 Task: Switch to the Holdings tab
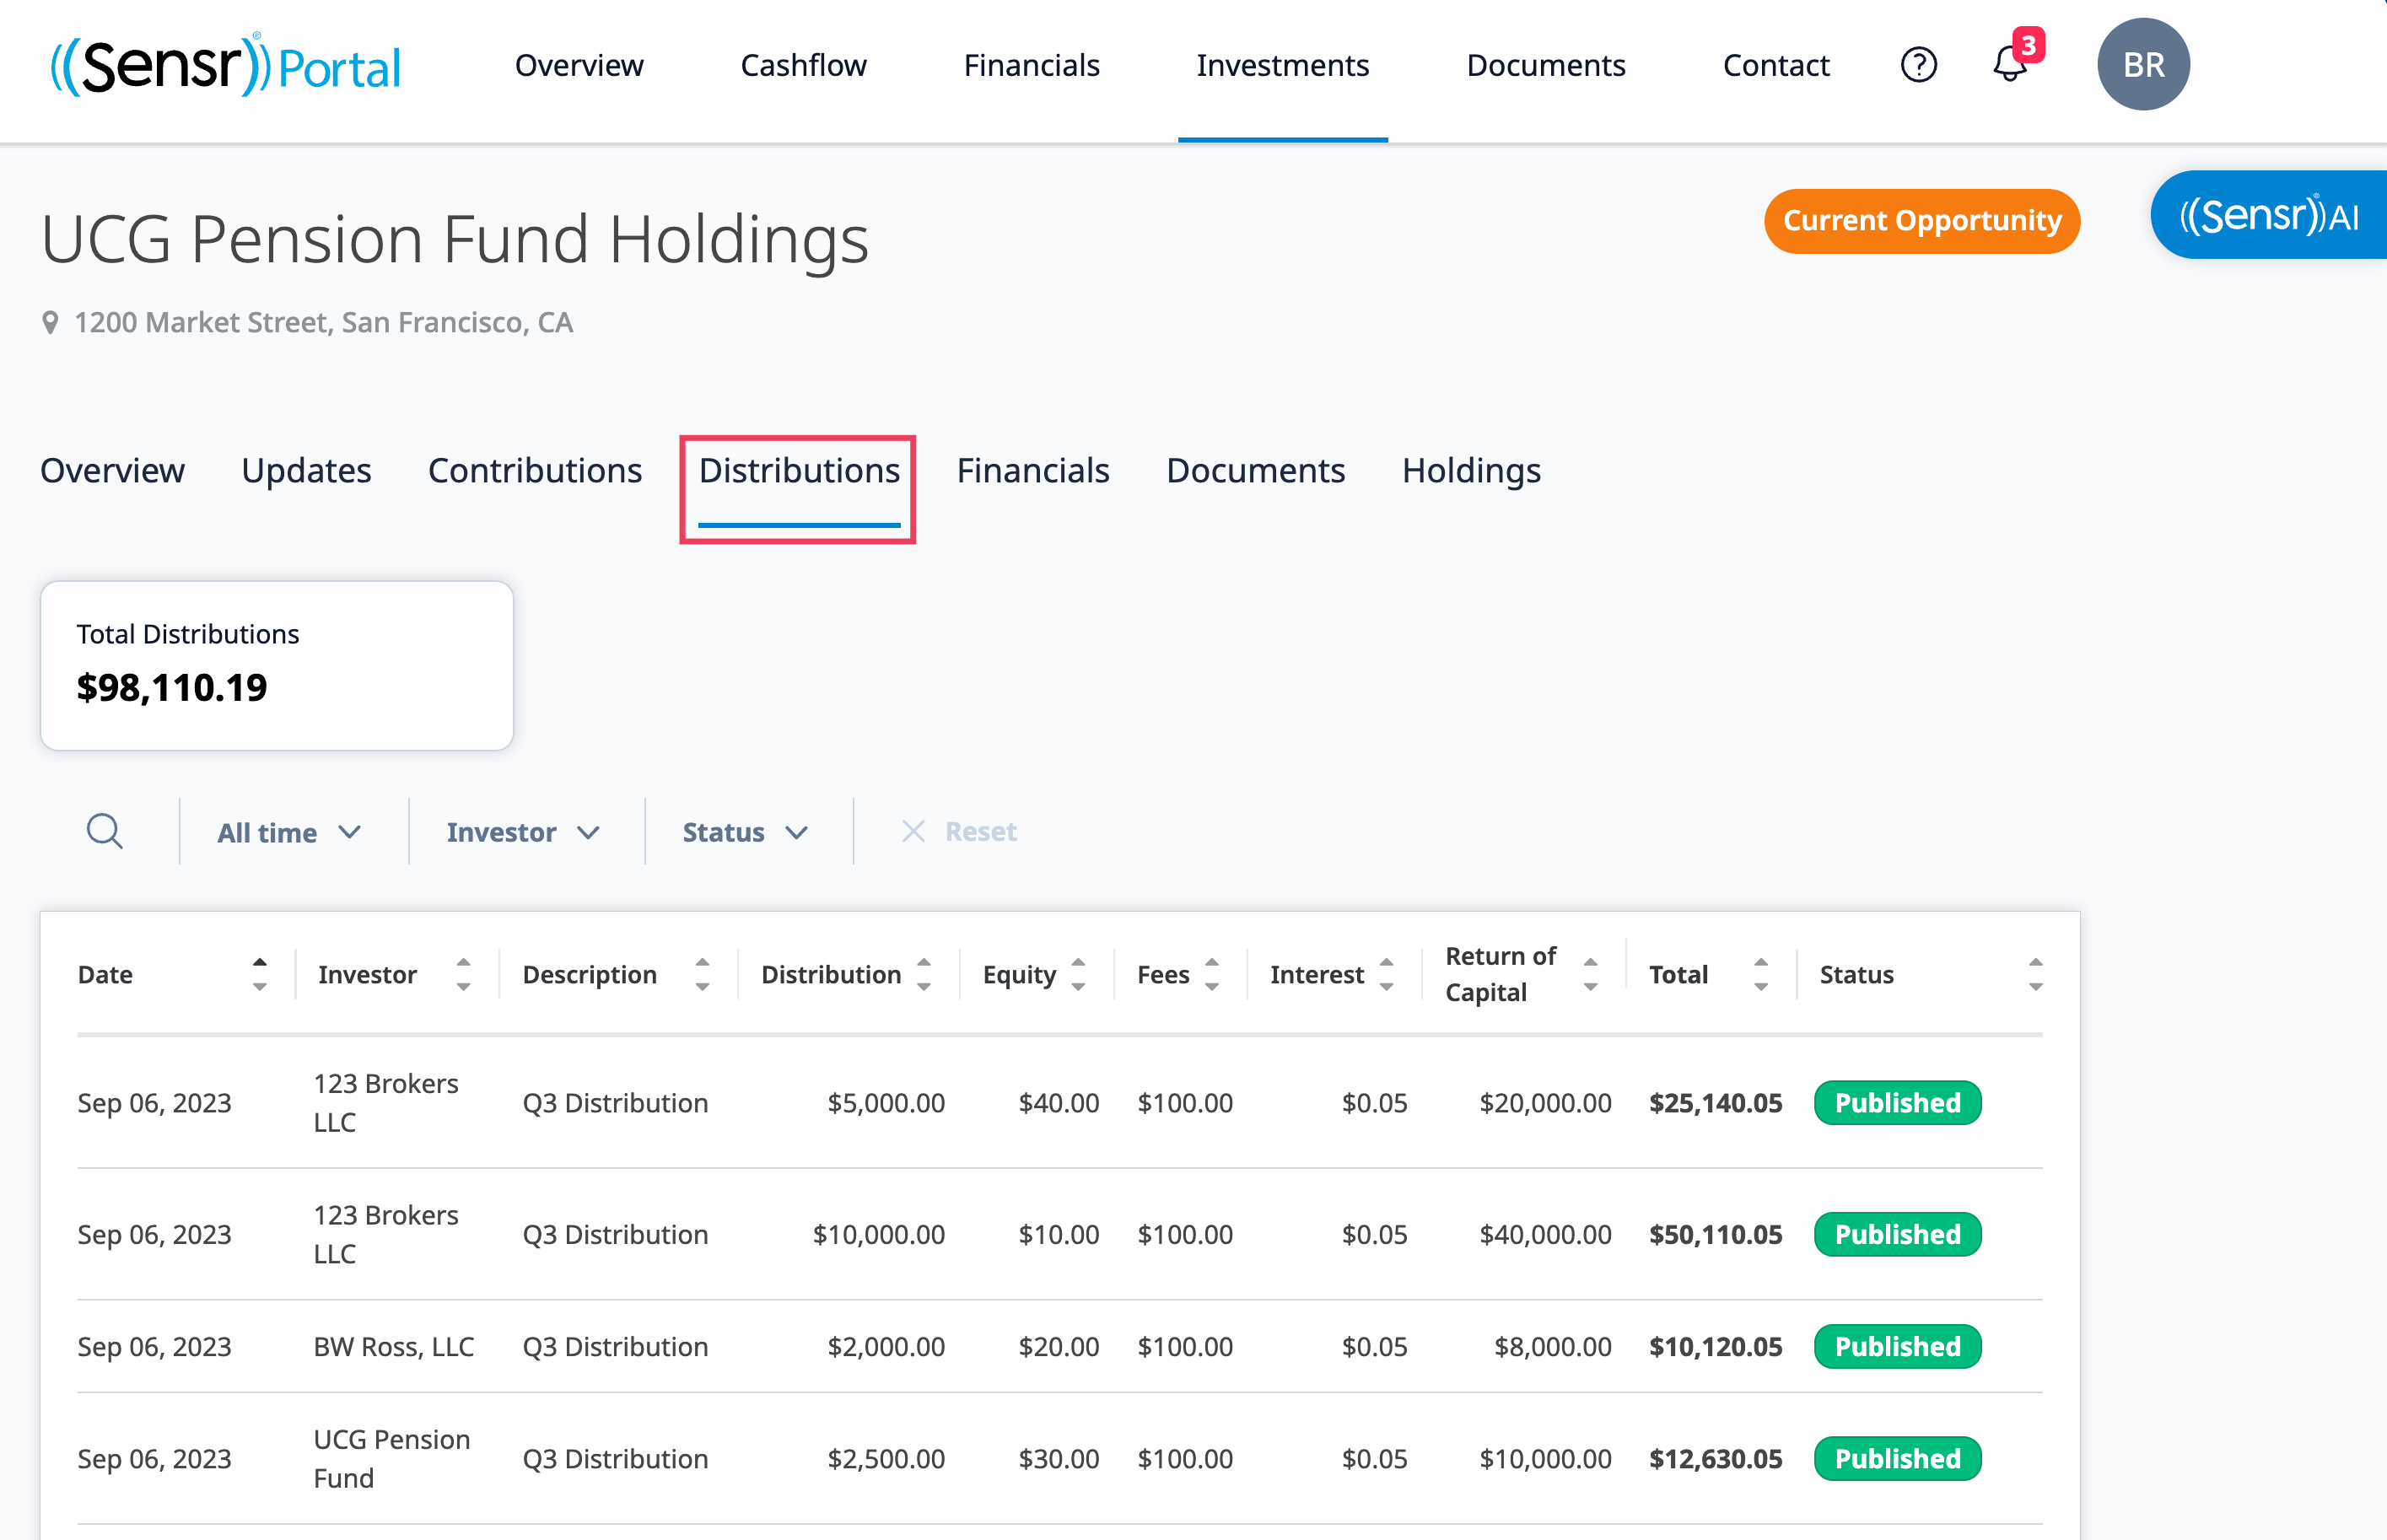pyautogui.click(x=1471, y=470)
